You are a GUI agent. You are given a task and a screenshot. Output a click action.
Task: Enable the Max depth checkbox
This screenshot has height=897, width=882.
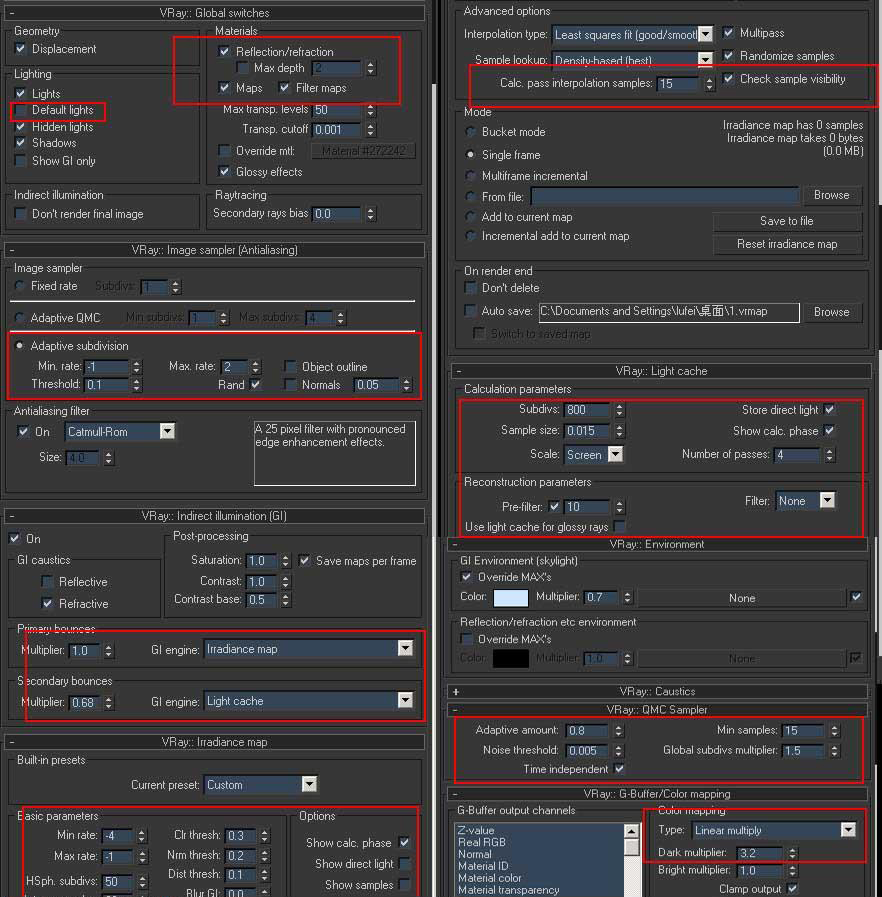click(243, 68)
